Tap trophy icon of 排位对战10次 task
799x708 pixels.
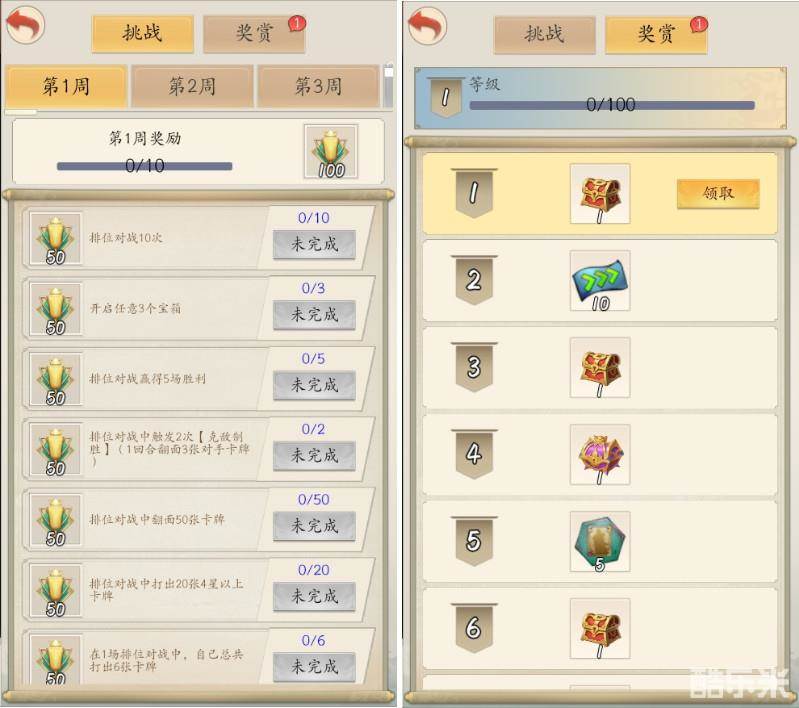(55, 239)
